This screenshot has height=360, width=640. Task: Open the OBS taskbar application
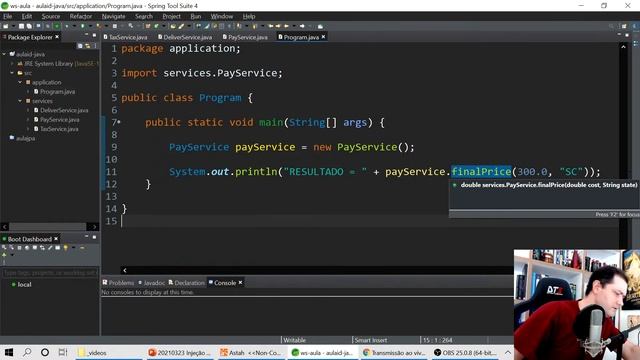(x=465, y=353)
